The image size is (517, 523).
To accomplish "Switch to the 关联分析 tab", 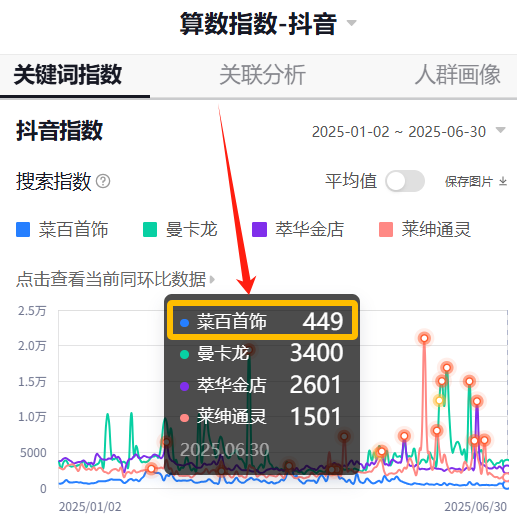I will tap(263, 75).
